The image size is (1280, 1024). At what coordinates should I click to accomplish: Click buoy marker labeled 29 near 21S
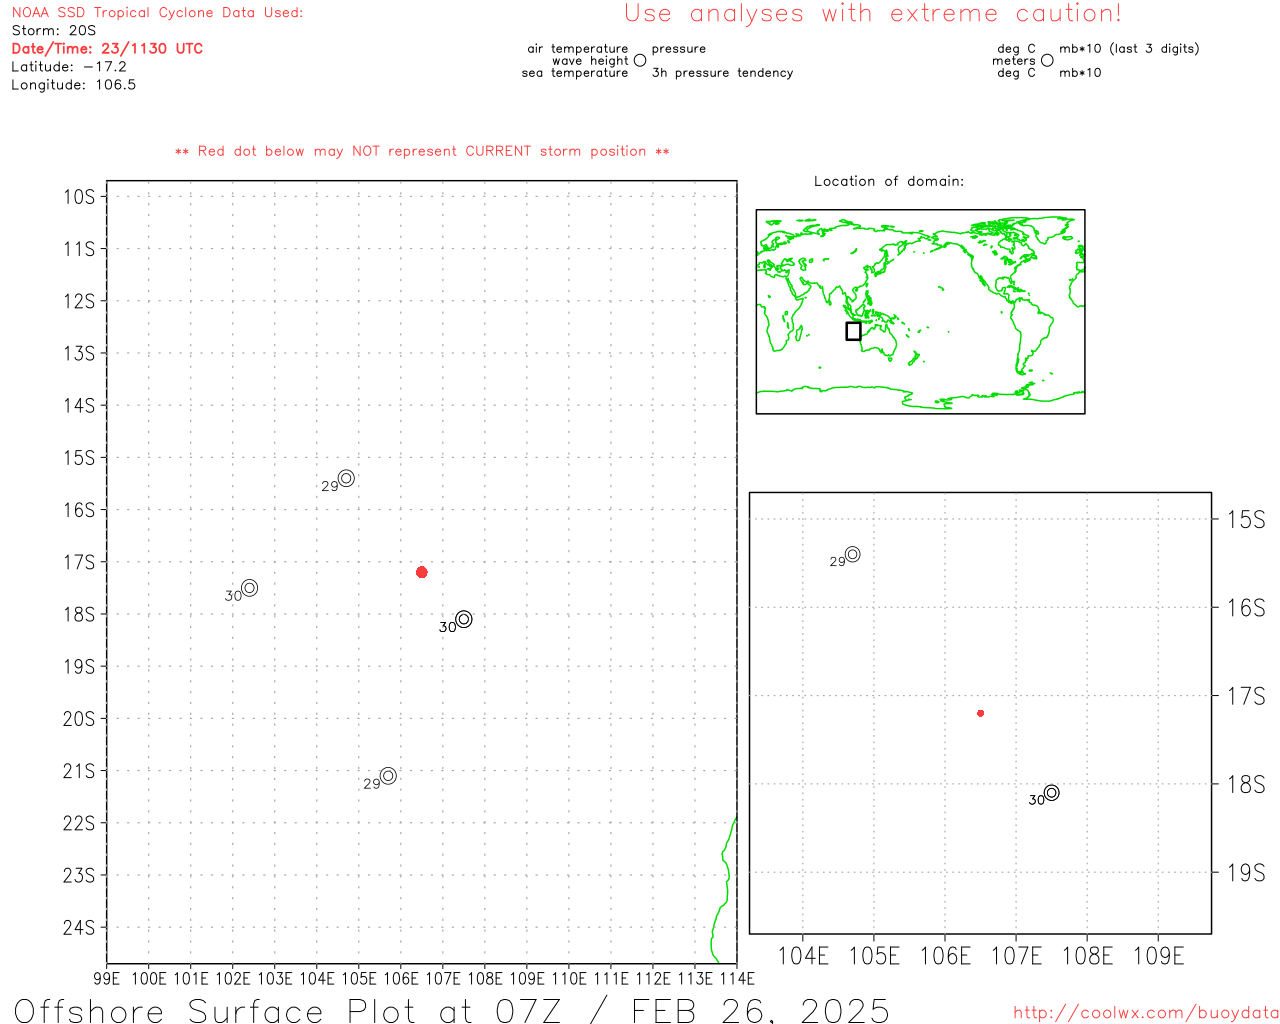tap(388, 776)
